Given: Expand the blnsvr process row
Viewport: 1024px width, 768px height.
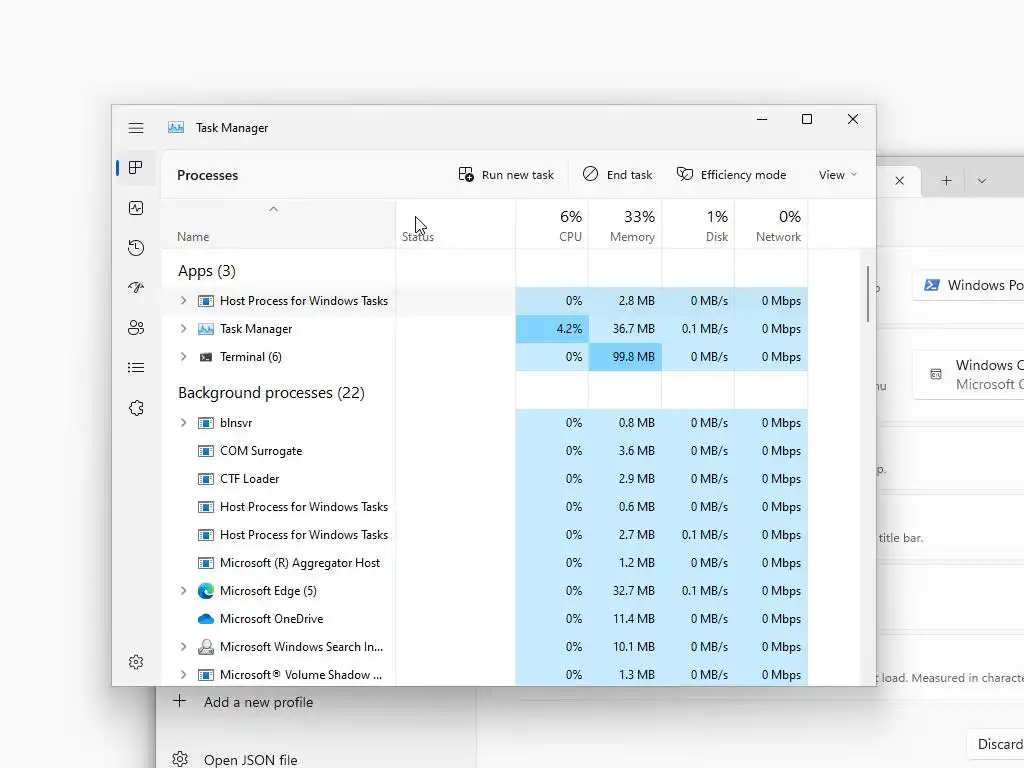Looking at the screenshot, I should pos(184,423).
